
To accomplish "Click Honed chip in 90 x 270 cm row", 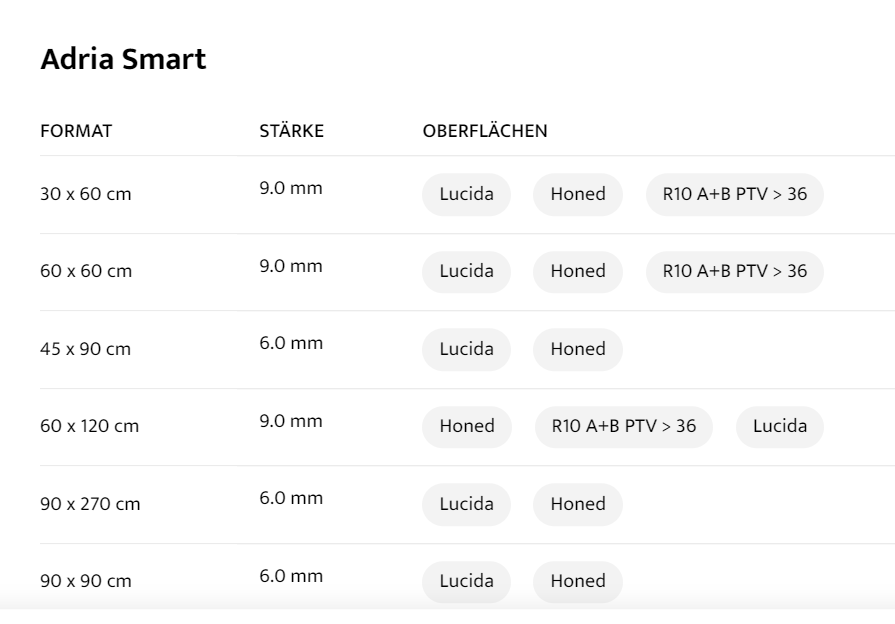I will coord(577,504).
